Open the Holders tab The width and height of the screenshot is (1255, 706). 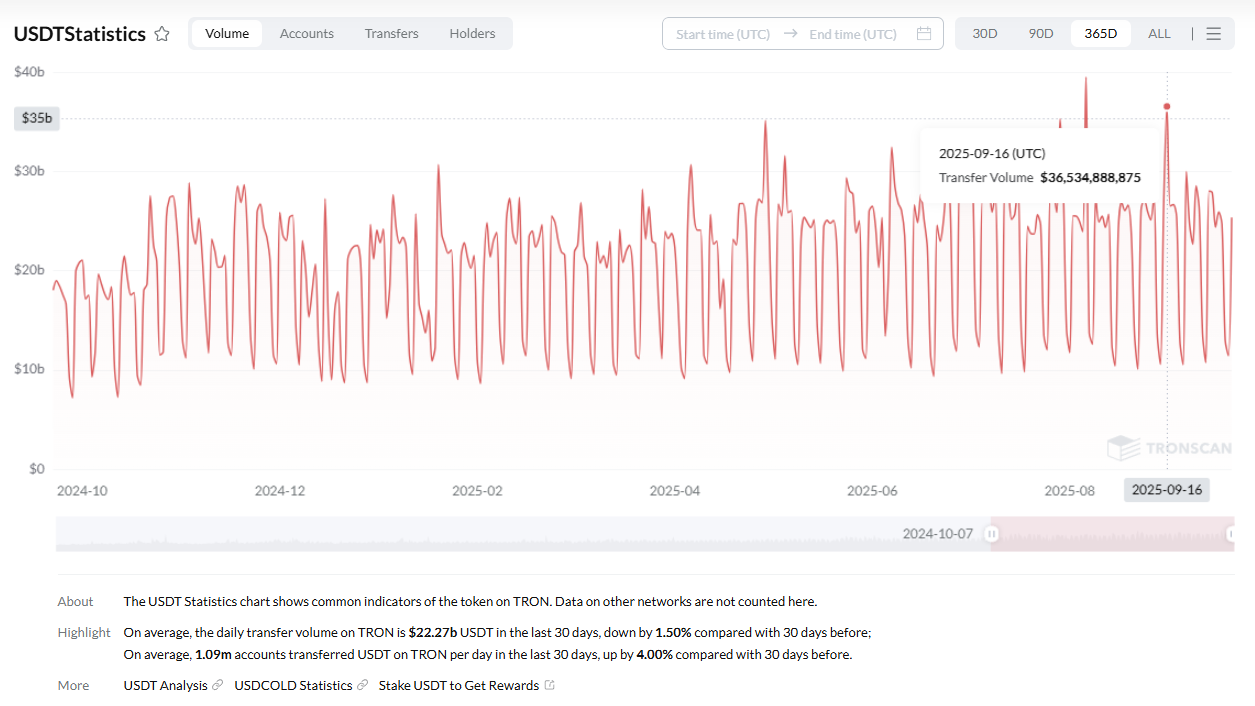point(472,34)
